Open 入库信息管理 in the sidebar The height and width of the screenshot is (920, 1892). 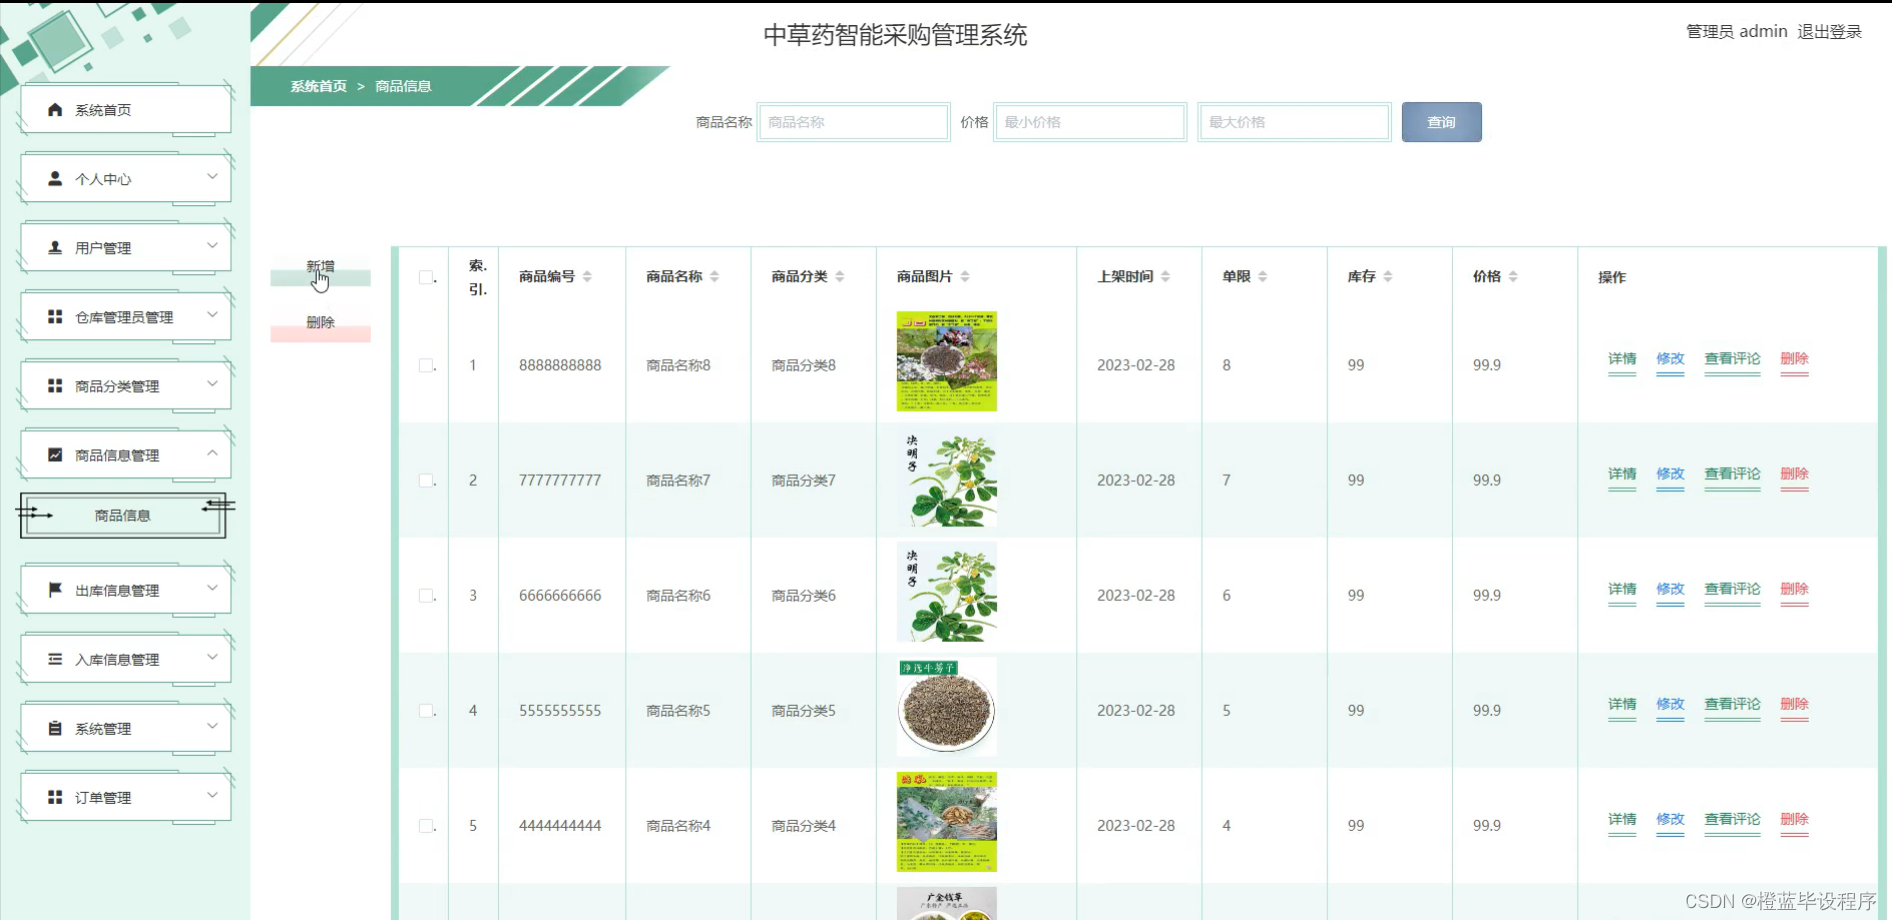tap(126, 659)
